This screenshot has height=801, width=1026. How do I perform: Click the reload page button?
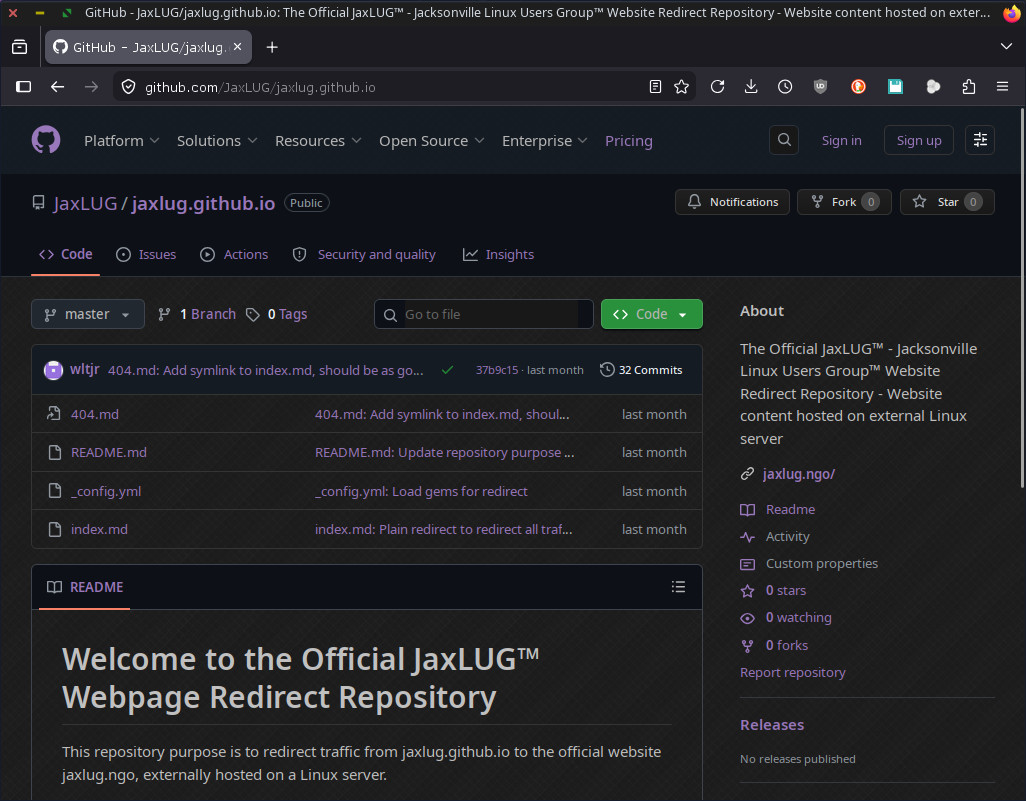[x=717, y=87]
